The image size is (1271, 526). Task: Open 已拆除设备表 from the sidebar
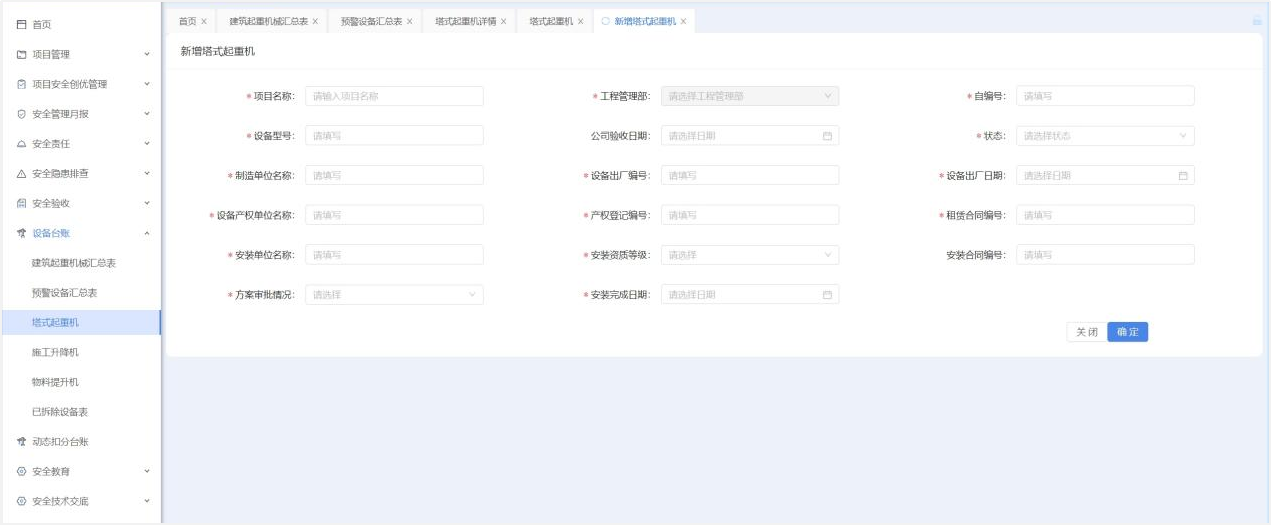[x=60, y=412]
